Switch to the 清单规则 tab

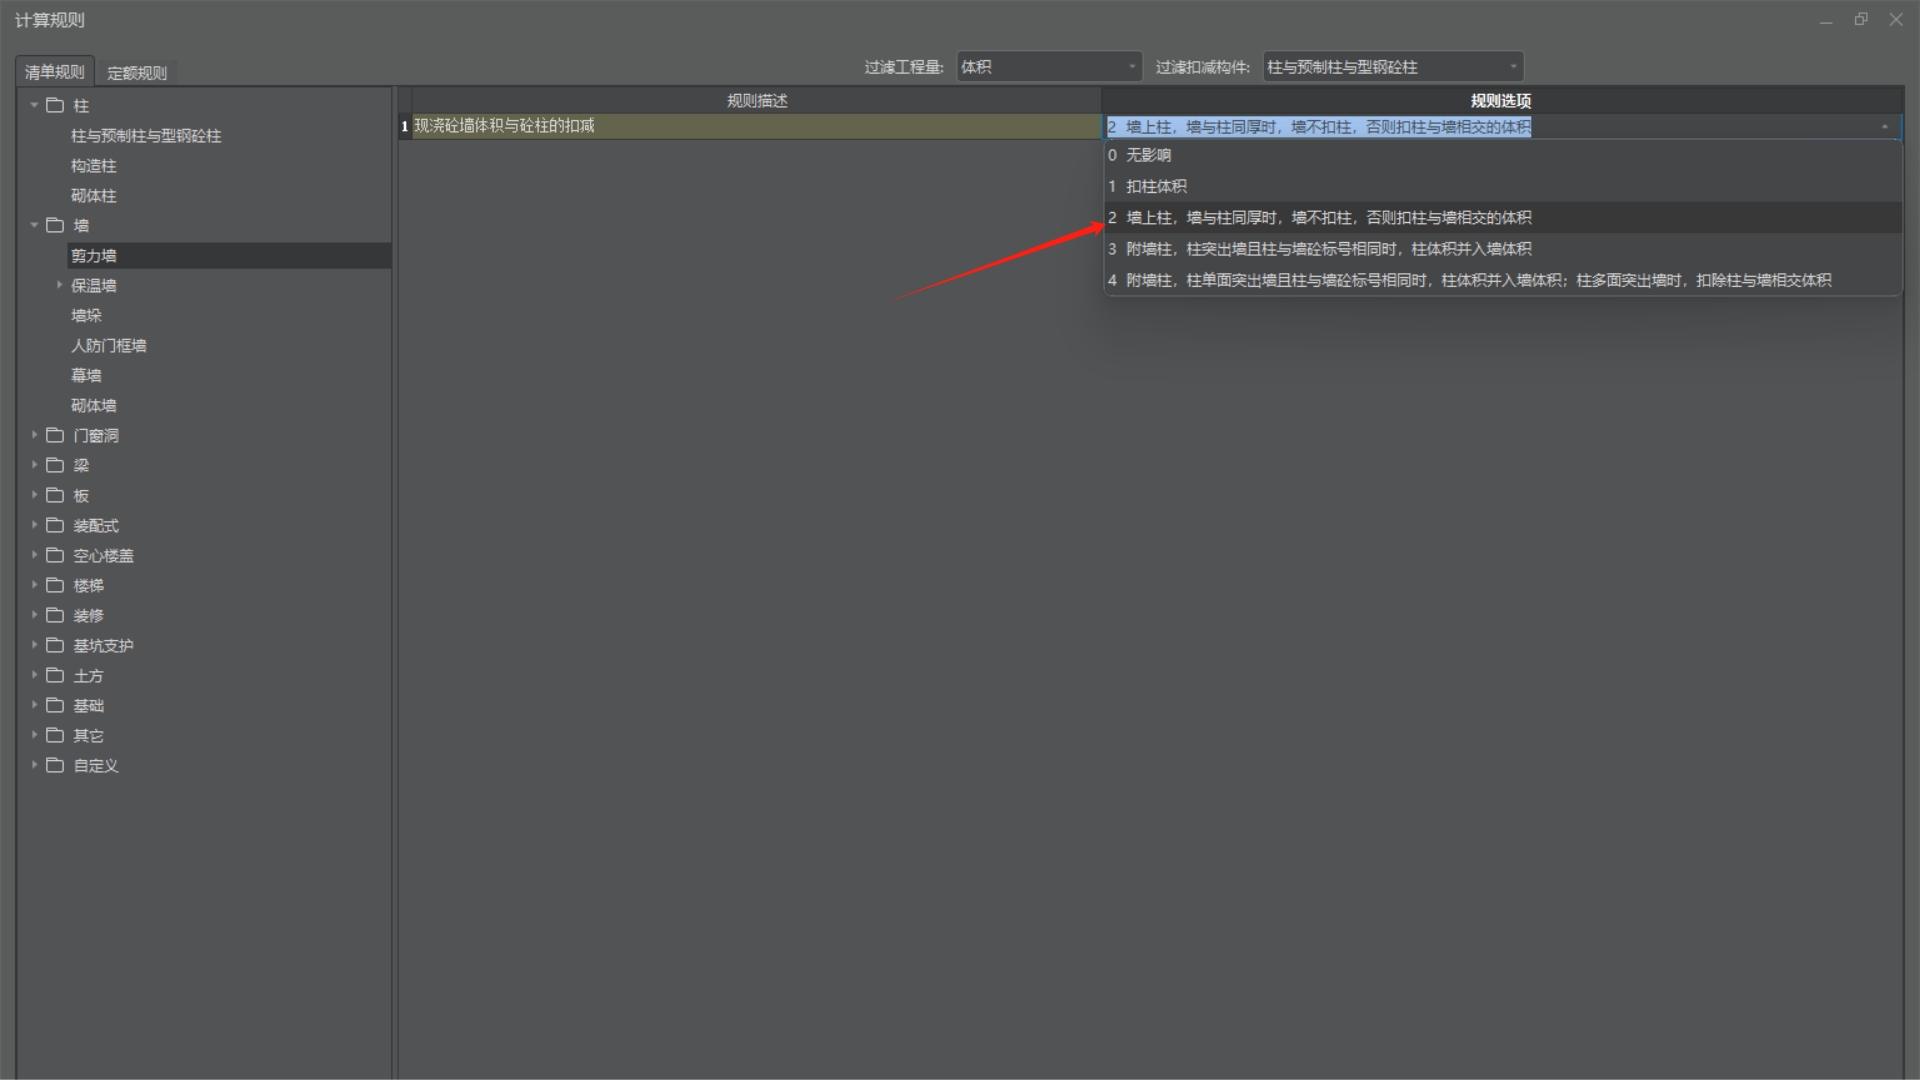(x=55, y=72)
